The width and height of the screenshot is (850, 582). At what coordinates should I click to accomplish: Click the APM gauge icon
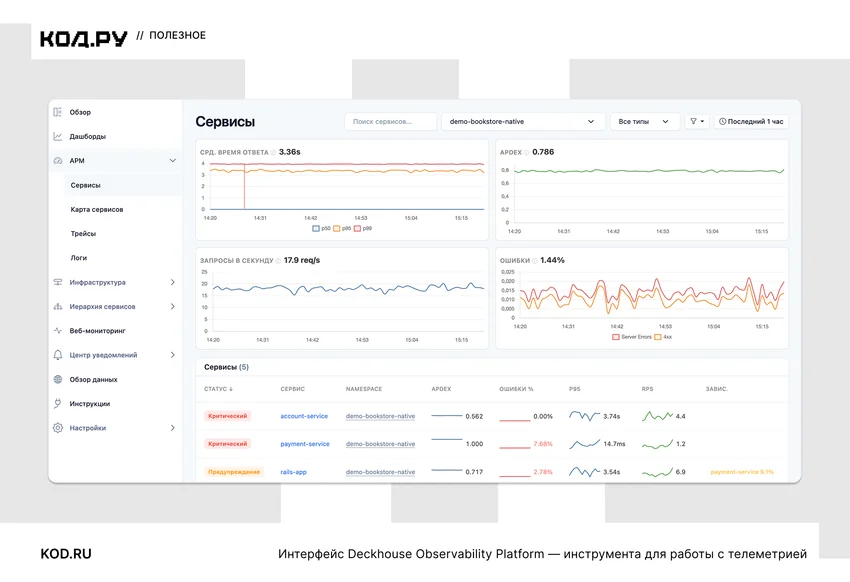(57, 161)
